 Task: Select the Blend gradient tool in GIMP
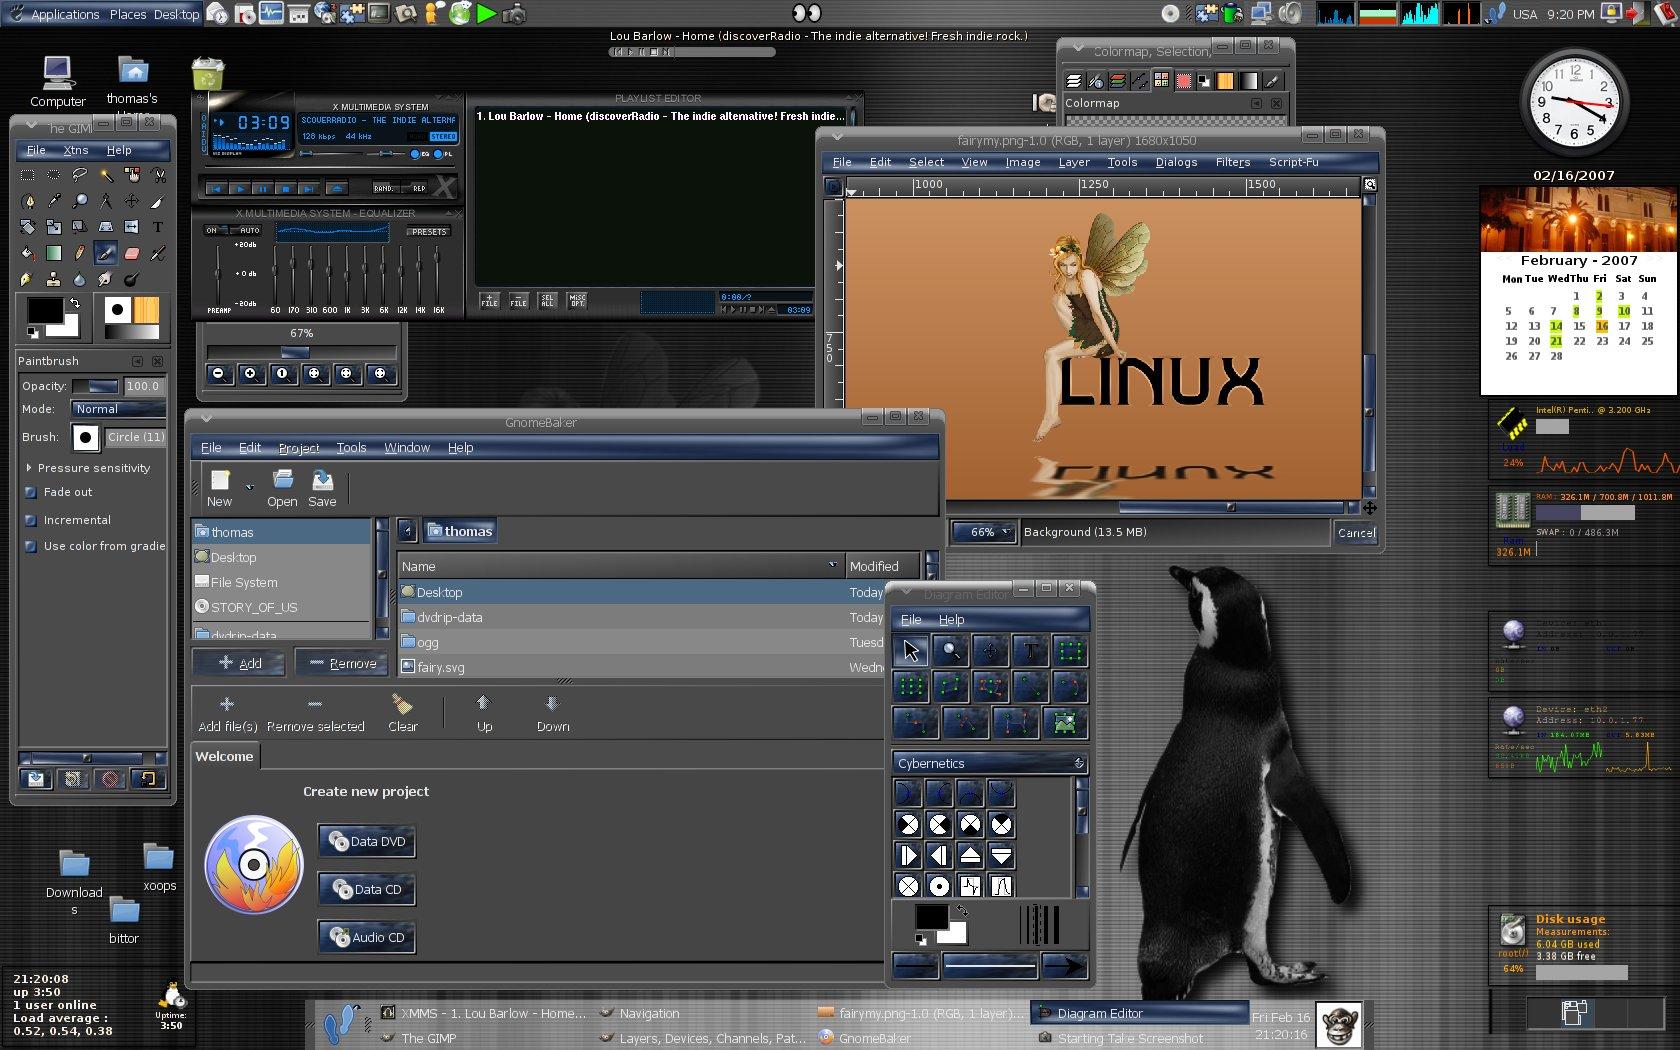[x=54, y=253]
